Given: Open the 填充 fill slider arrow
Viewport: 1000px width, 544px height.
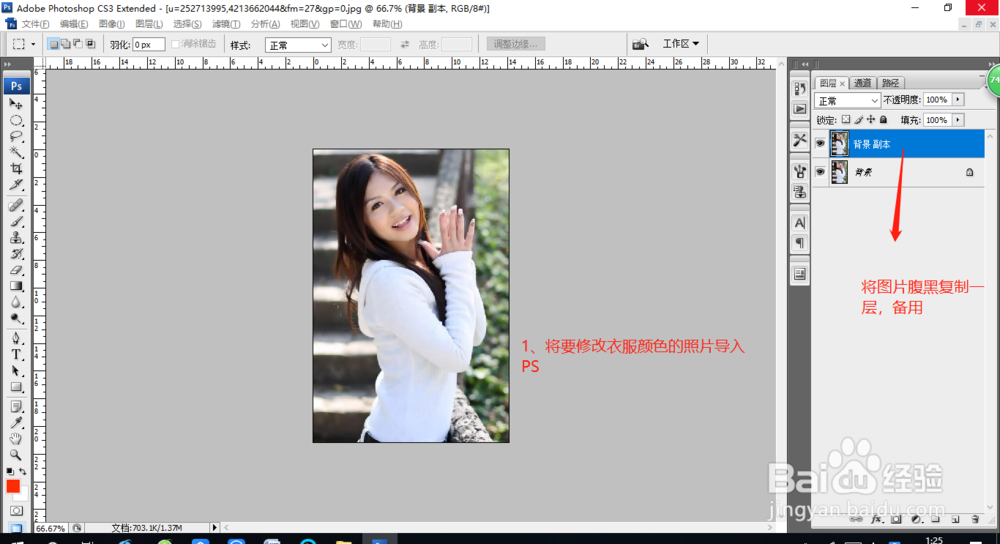Looking at the screenshot, I should (958, 120).
